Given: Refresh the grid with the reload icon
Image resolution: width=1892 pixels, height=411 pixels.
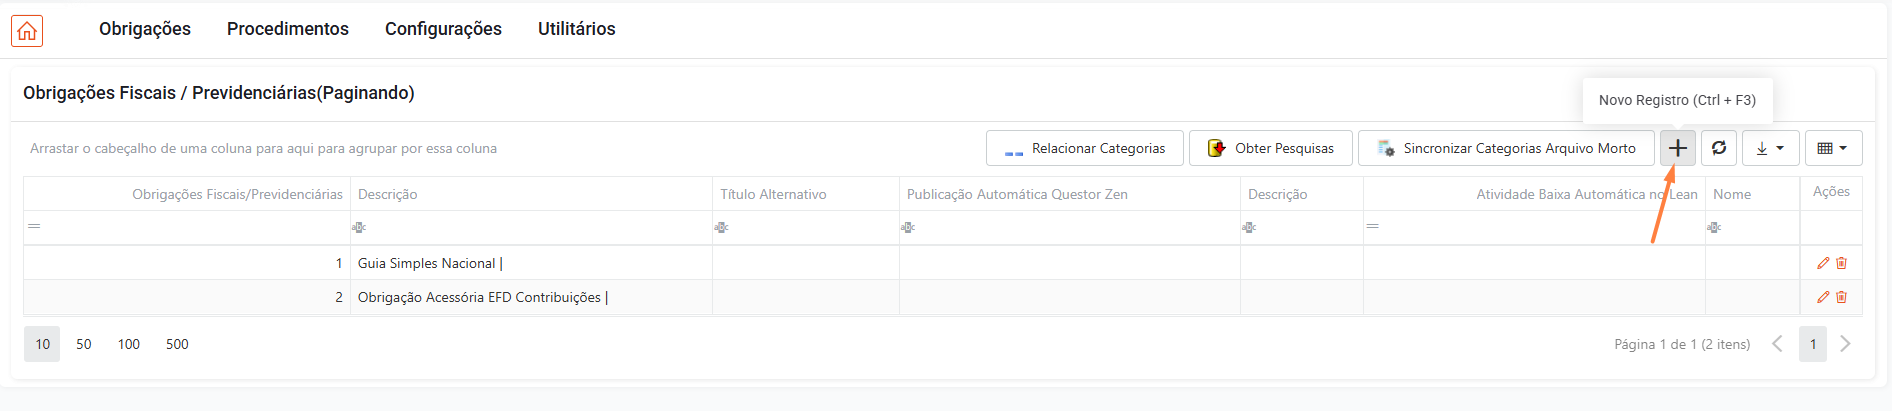Looking at the screenshot, I should [x=1719, y=148].
